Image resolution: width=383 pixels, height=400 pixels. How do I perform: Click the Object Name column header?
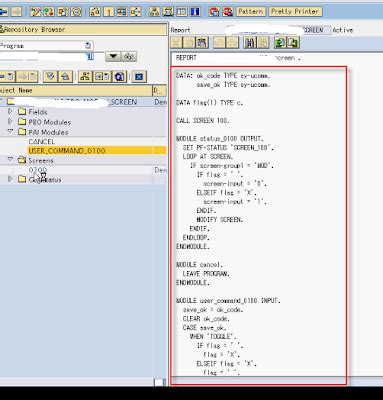76,90
